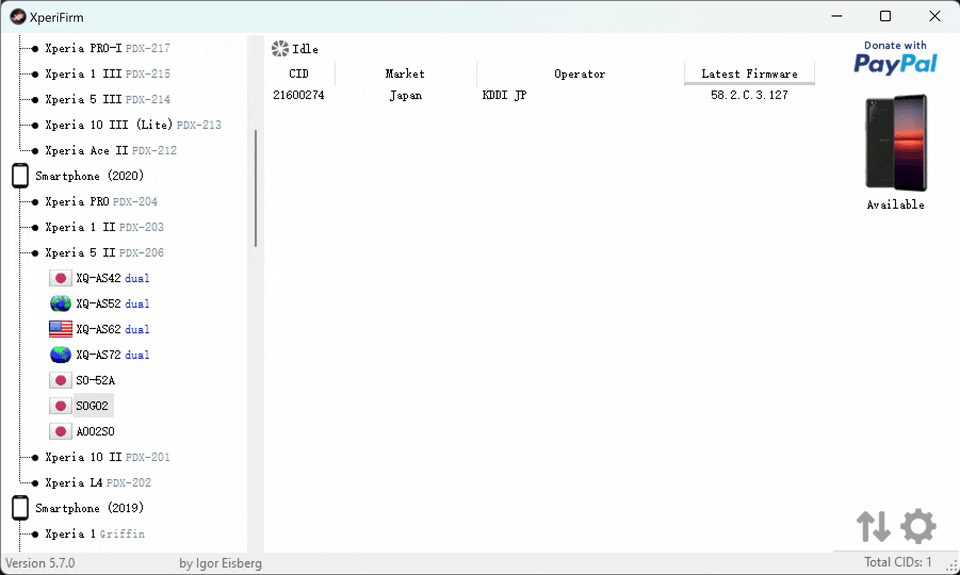Click the Japan flag beside SO-52A

pos(61,380)
